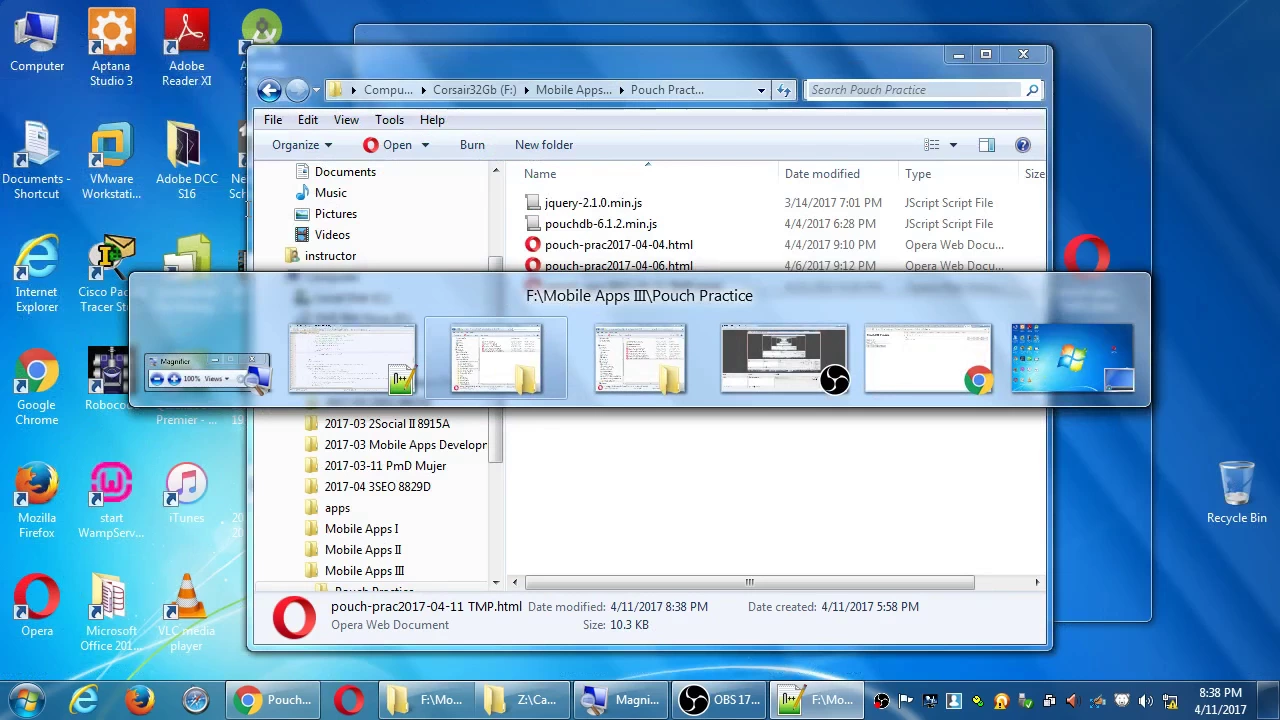Click the navigation pane scroll-down arrow

pyautogui.click(x=495, y=582)
